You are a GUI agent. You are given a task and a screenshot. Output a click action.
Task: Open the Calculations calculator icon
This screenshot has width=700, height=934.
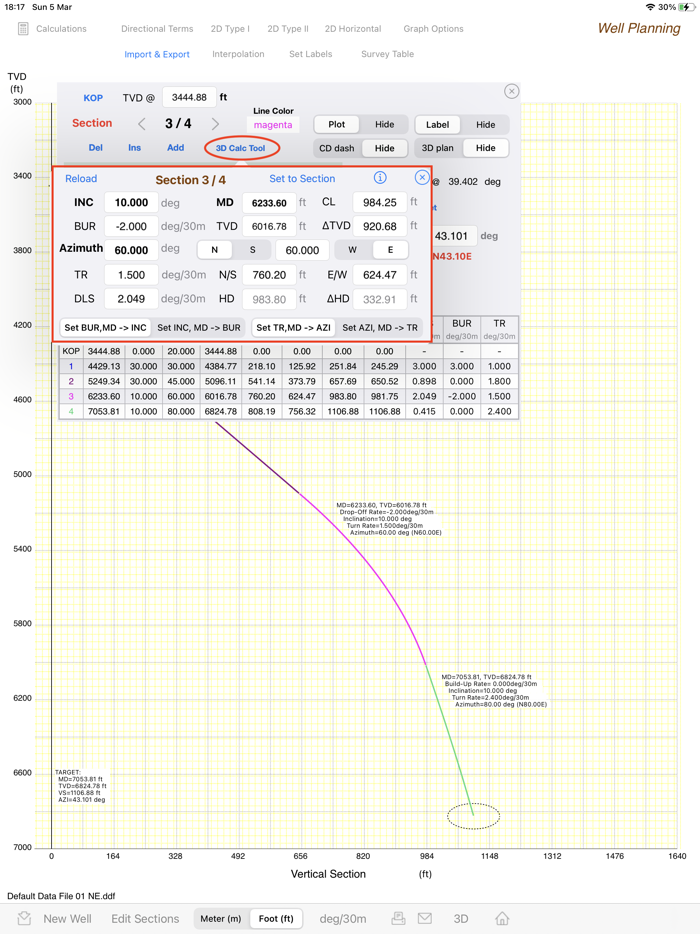23,29
